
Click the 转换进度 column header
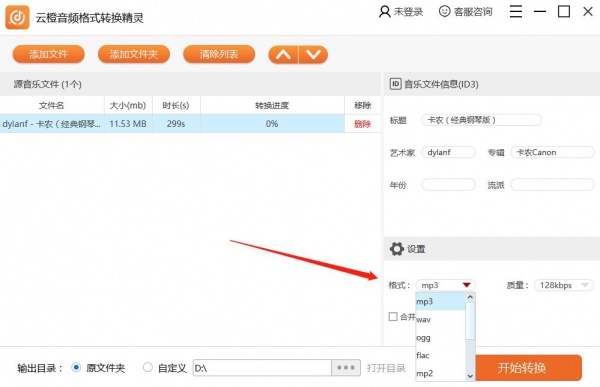tap(272, 105)
